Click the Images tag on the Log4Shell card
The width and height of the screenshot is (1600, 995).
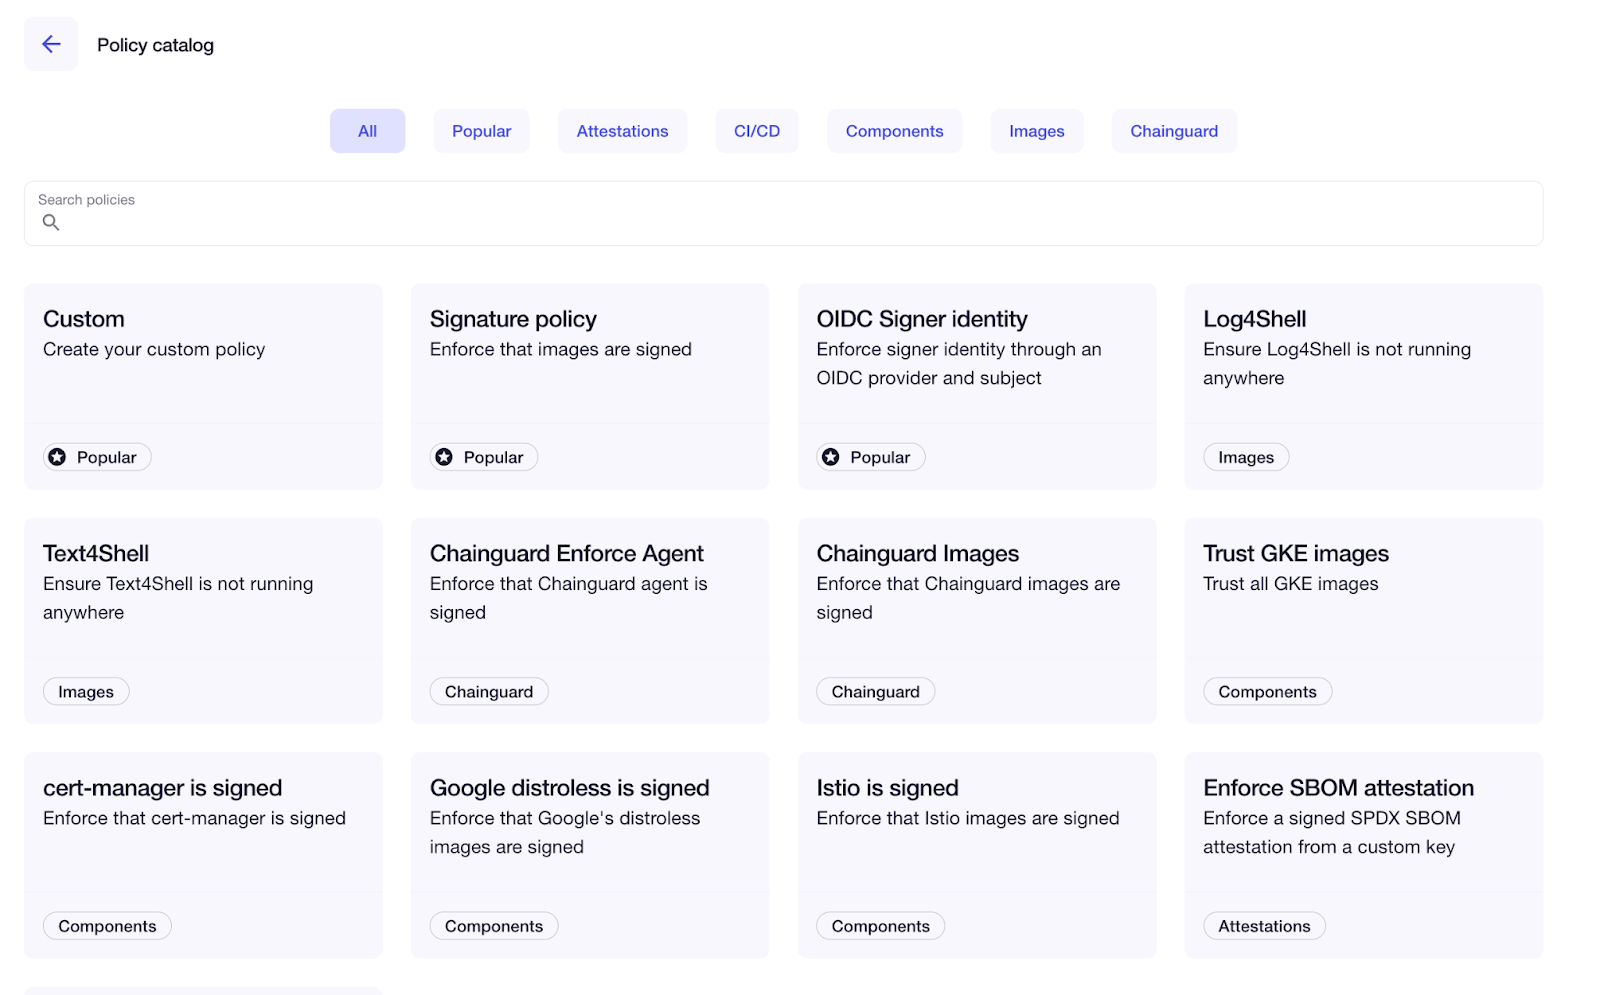tap(1245, 457)
